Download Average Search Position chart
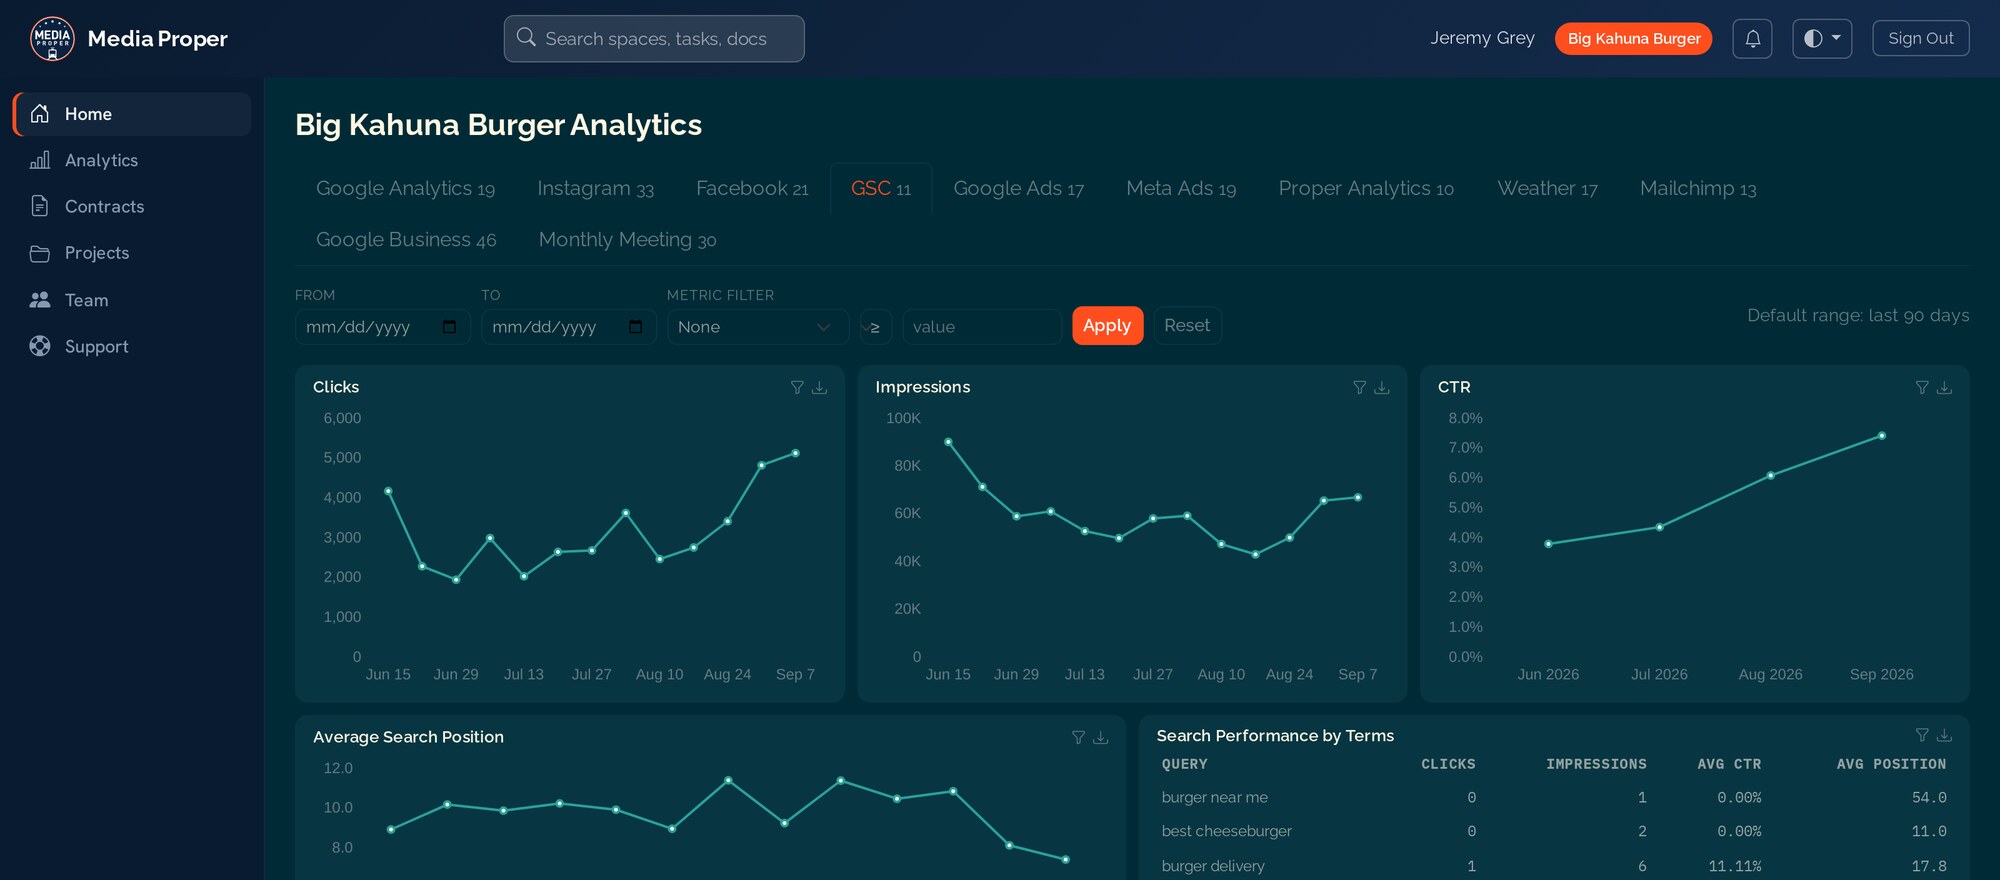 point(1100,737)
